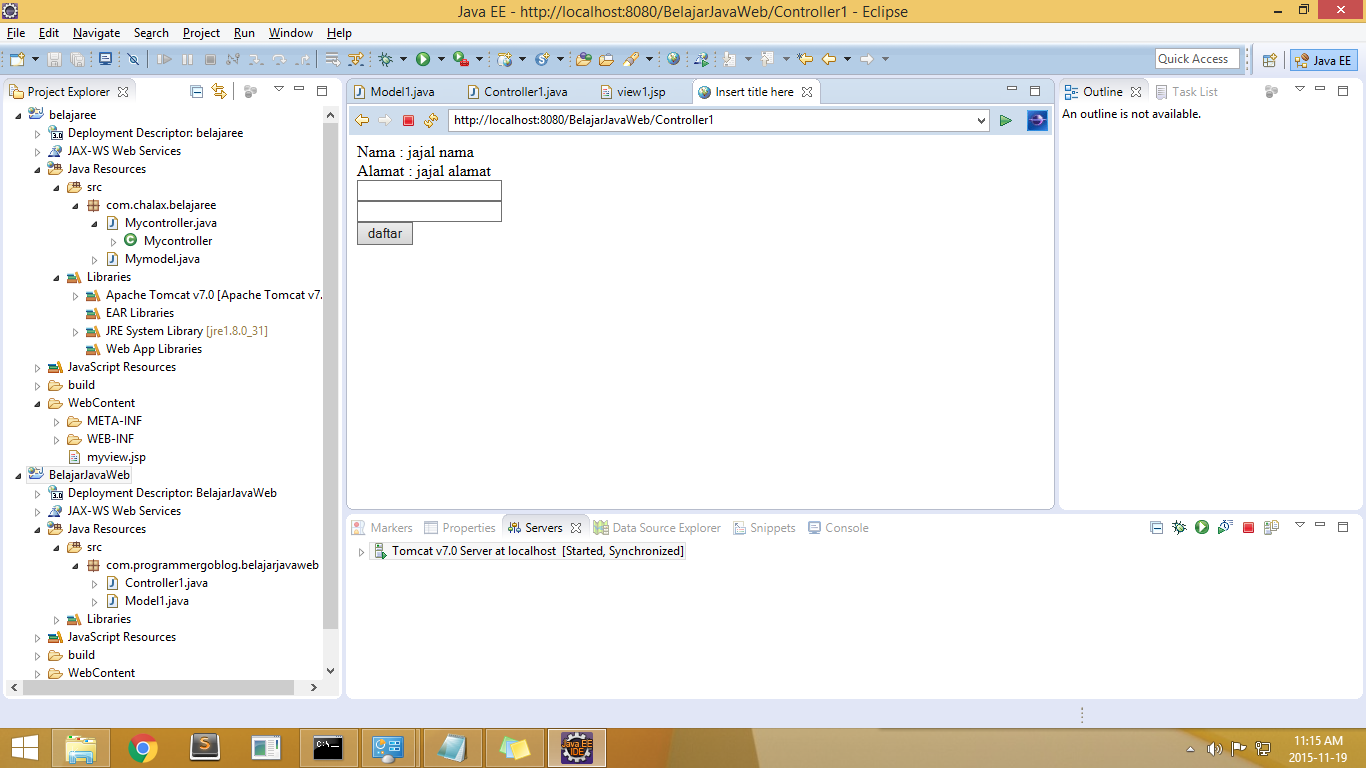The image size is (1366, 768).
Task: Click the Java EE perspective button
Action: pos(1324,60)
